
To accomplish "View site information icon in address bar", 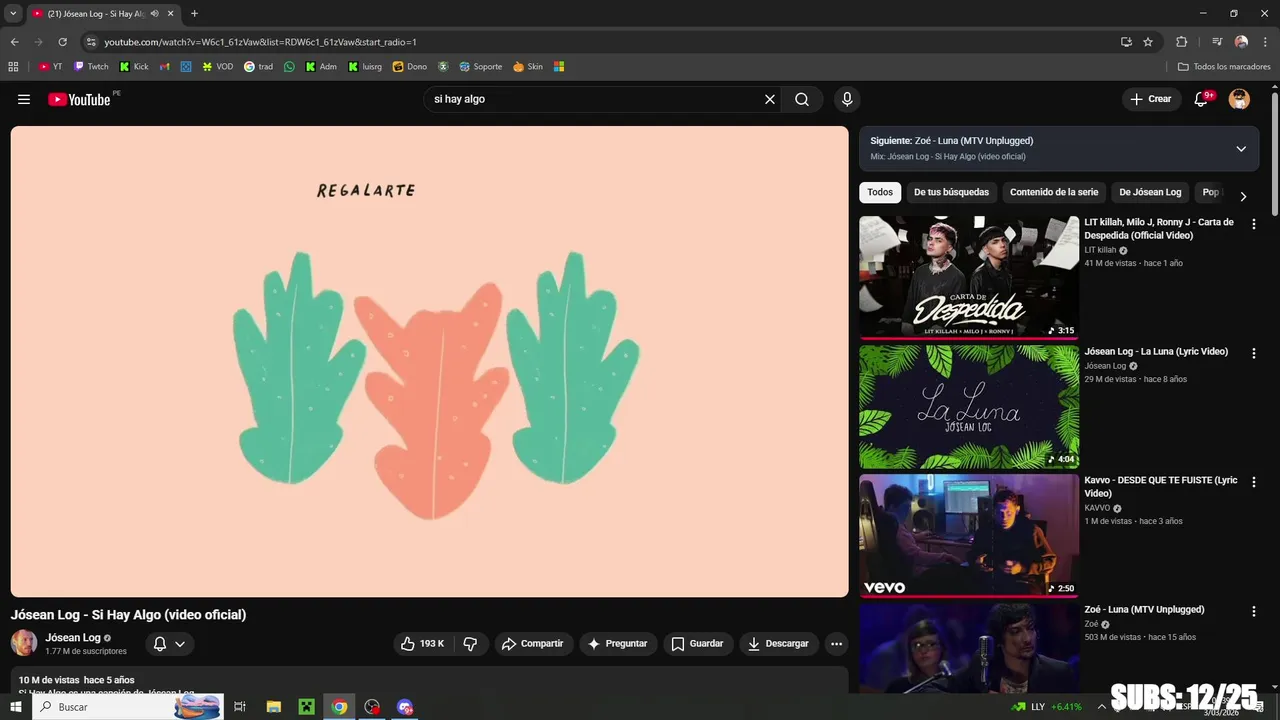I will (x=91, y=42).
